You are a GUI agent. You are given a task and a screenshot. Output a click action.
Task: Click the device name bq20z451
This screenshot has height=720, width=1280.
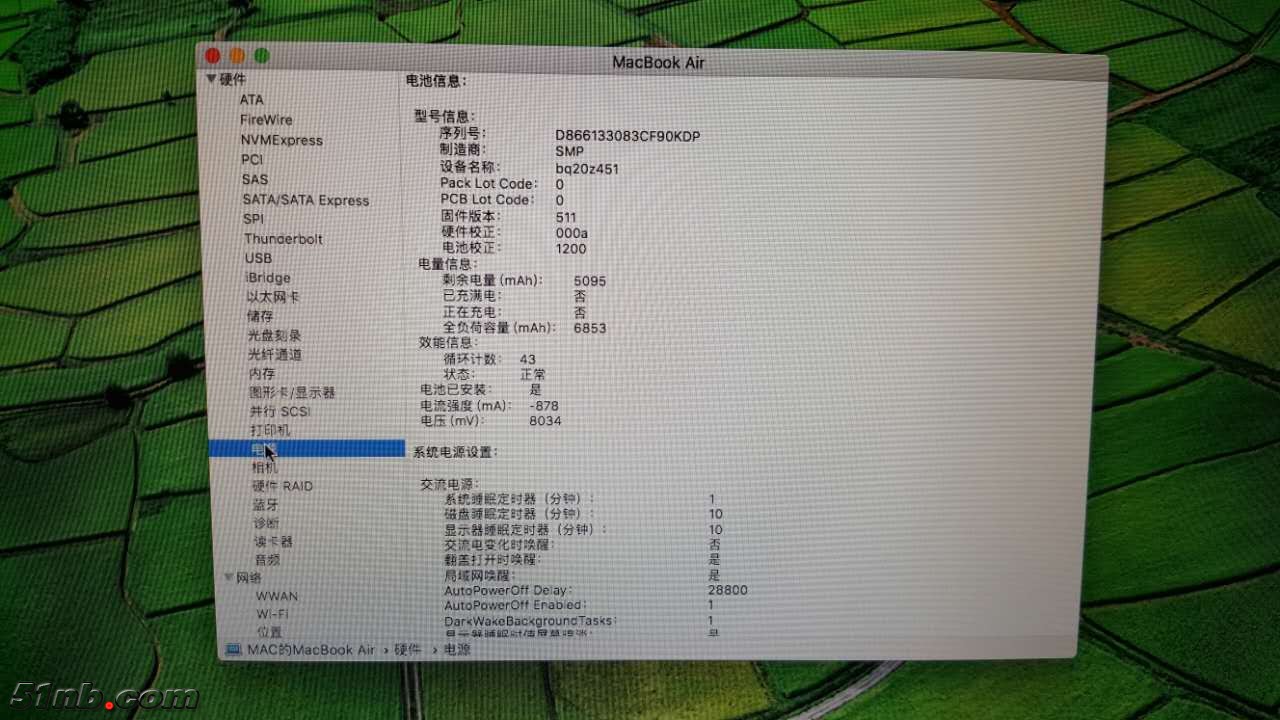(587, 169)
